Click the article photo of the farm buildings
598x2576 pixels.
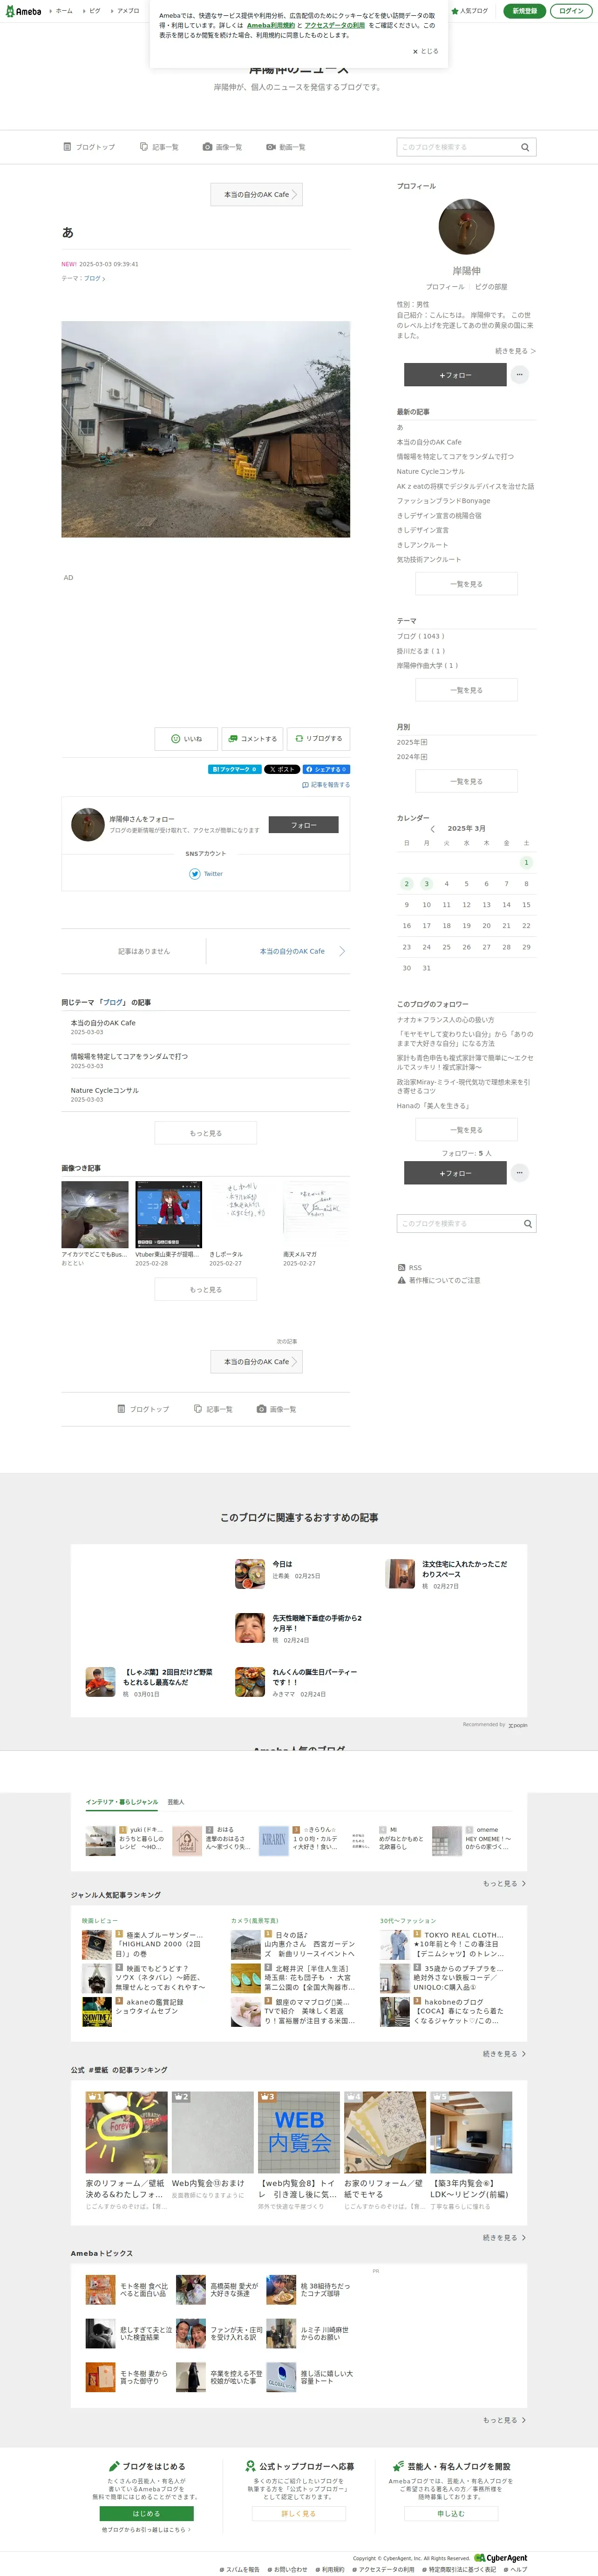click(205, 429)
